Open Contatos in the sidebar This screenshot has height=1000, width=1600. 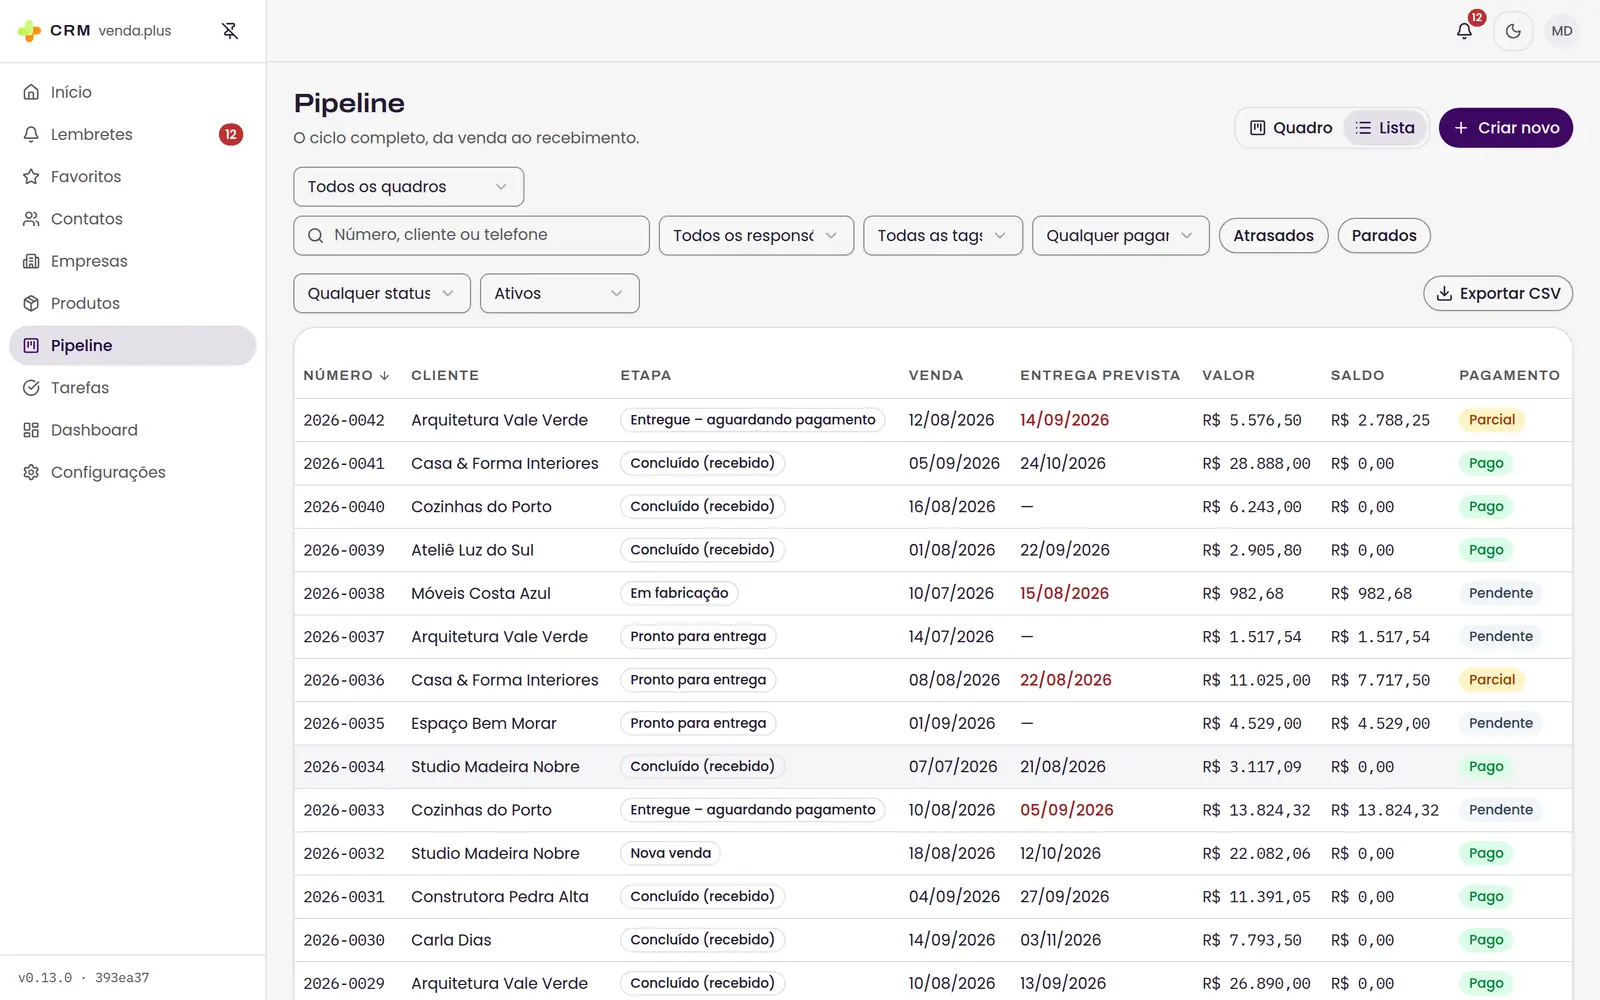133,219
